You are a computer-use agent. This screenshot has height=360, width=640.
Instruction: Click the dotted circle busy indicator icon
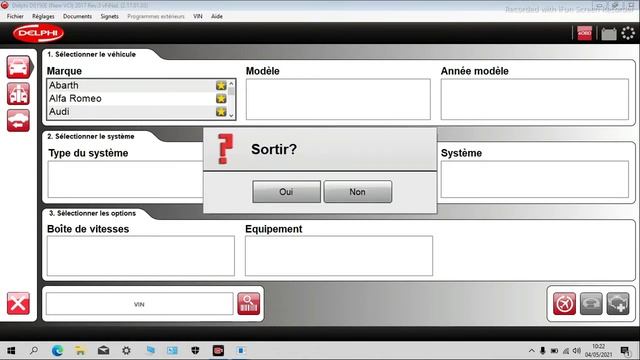coord(628,33)
